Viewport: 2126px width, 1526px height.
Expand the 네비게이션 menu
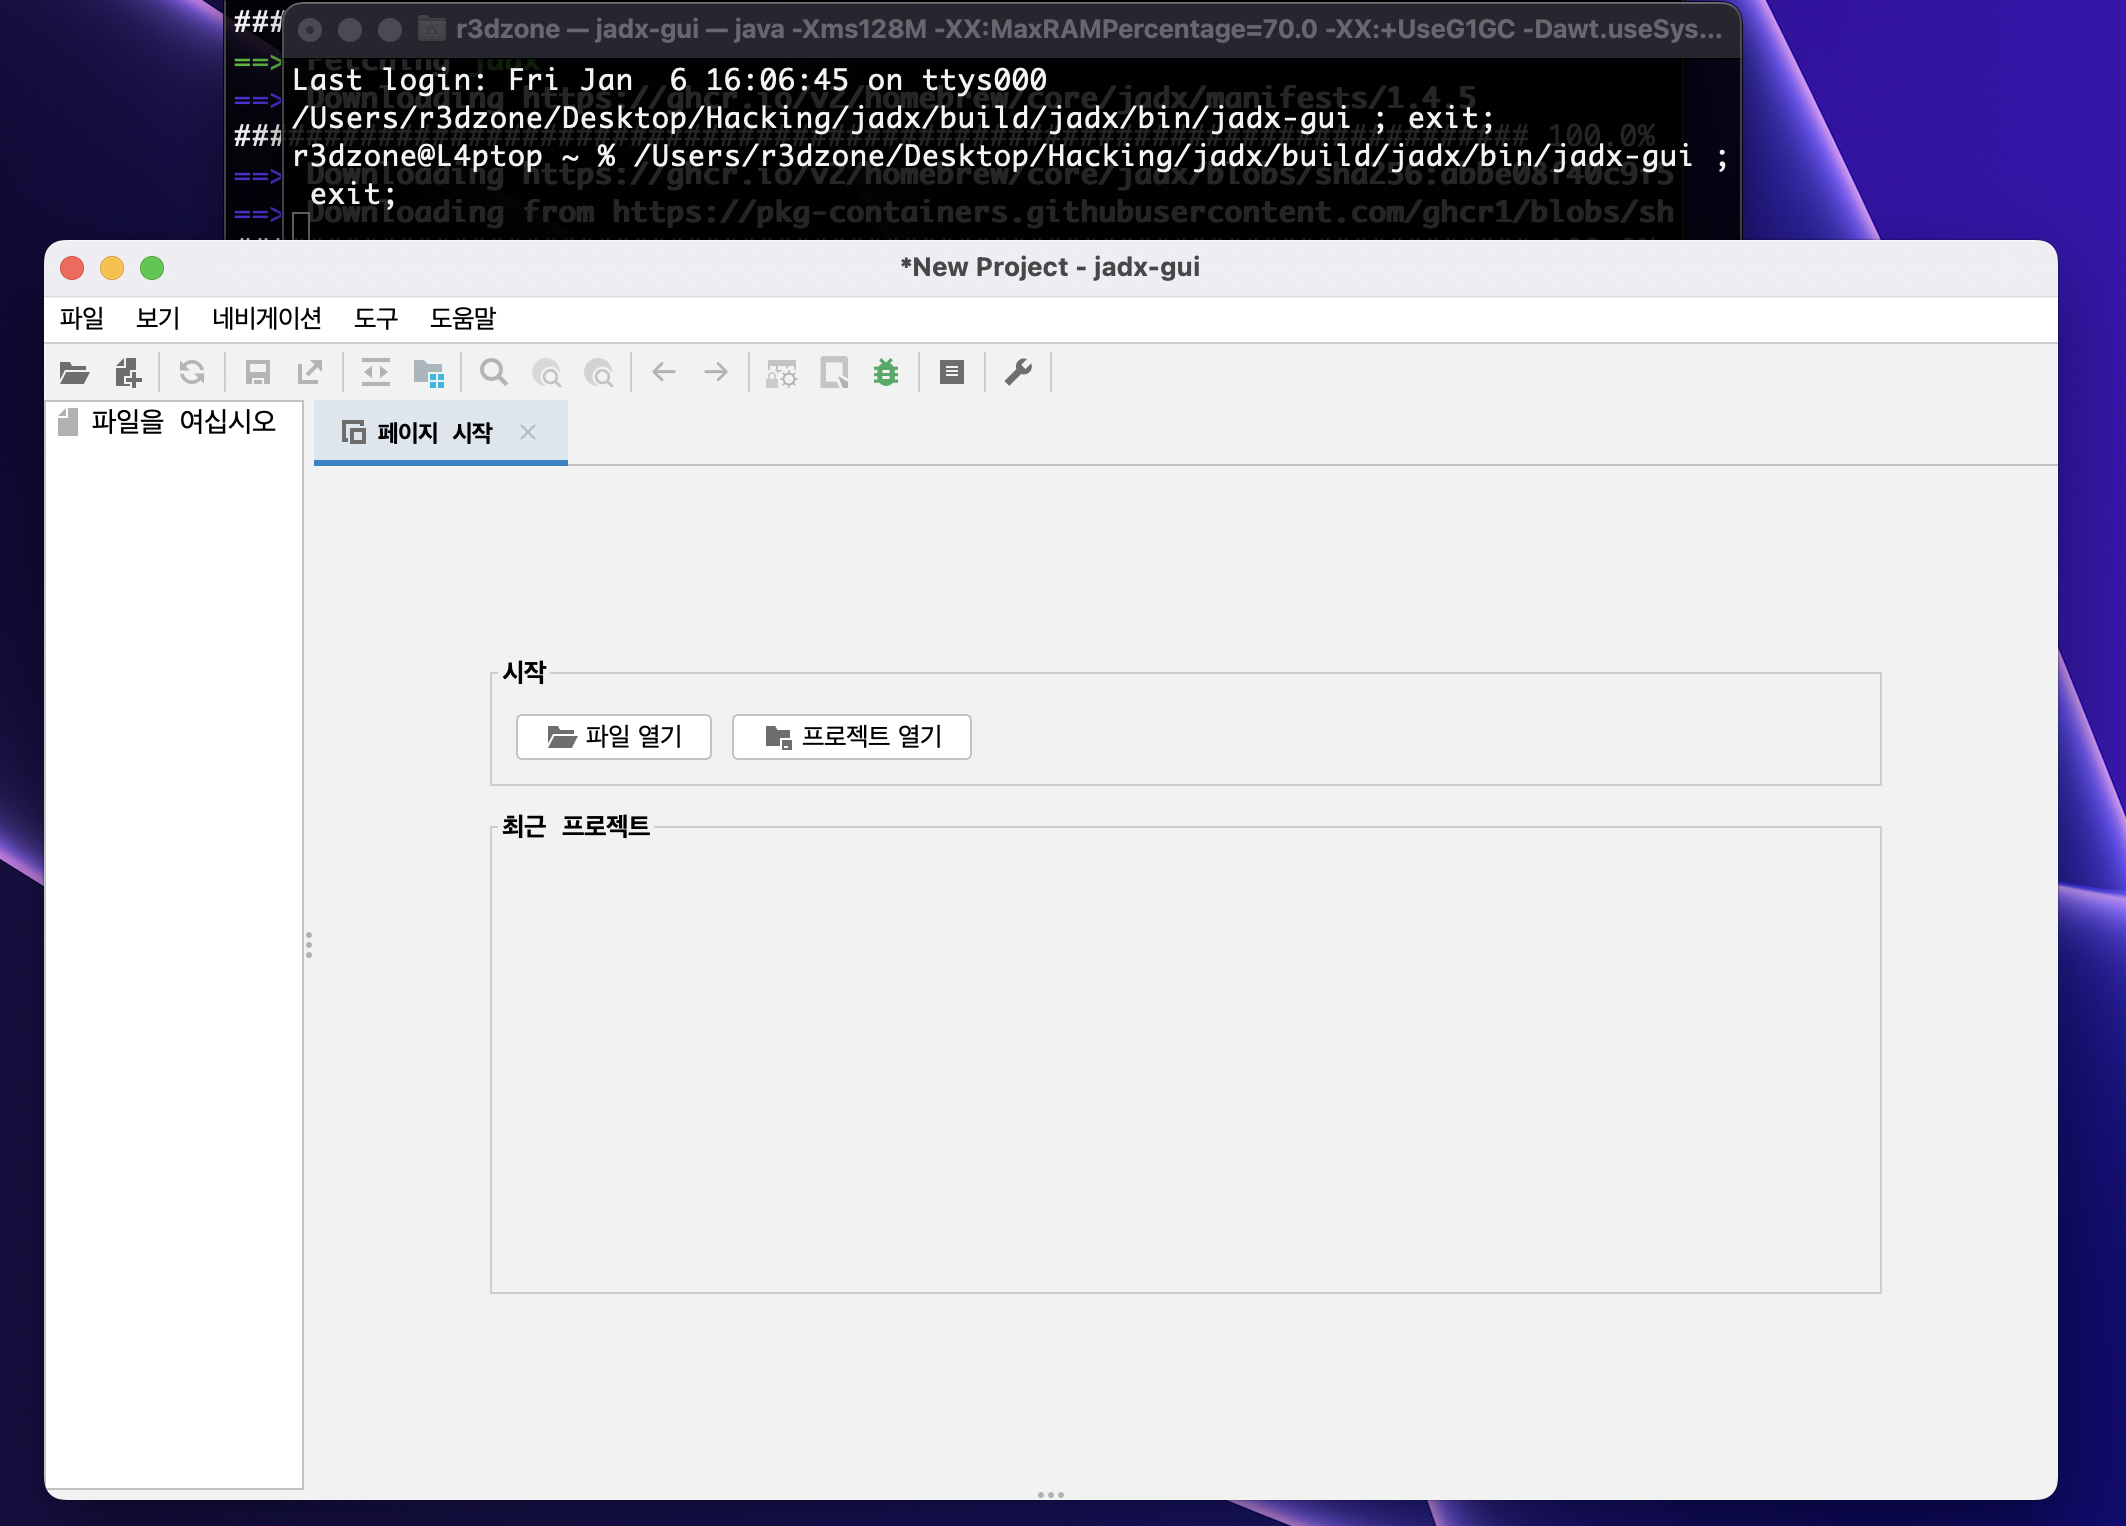pyautogui.click(x=267, y=318)
